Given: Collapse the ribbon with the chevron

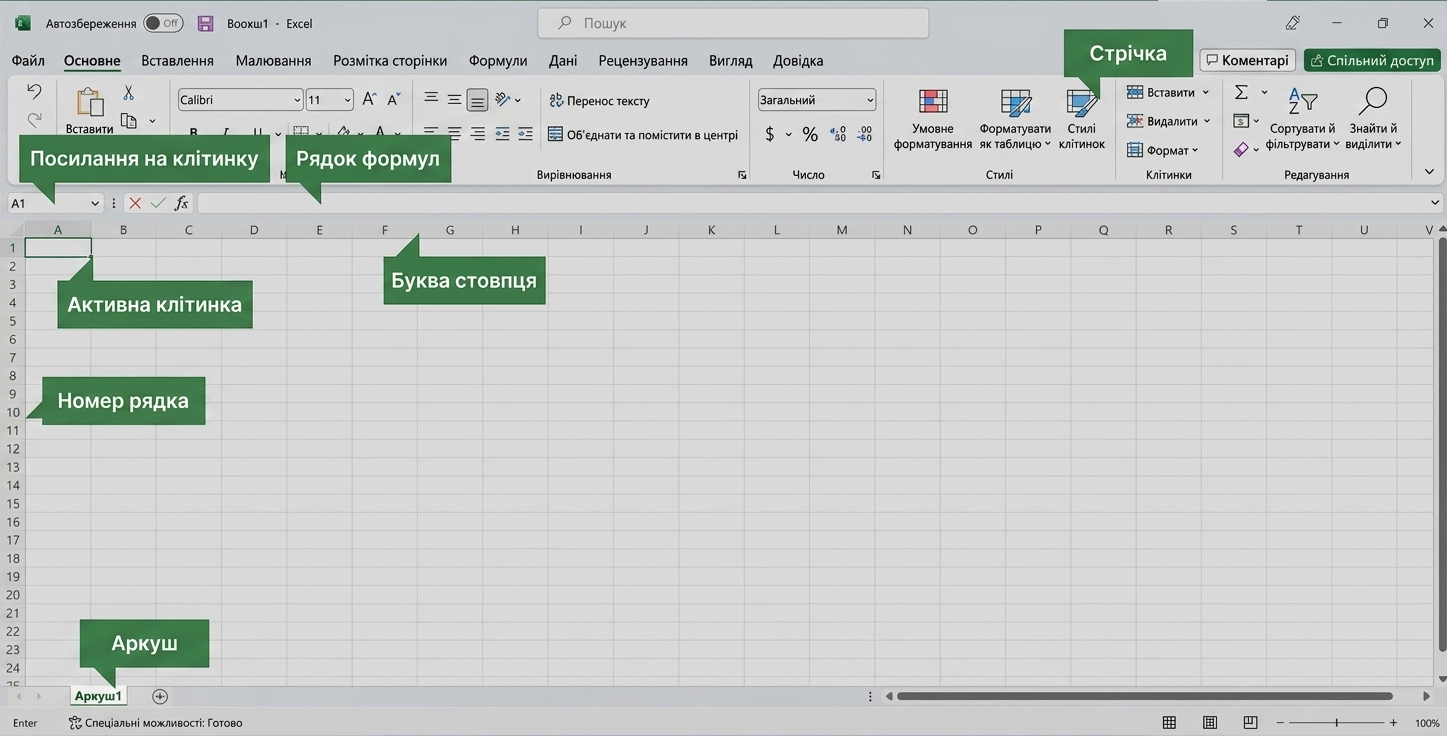Looking at the screenshot, I should [1429, 172].
